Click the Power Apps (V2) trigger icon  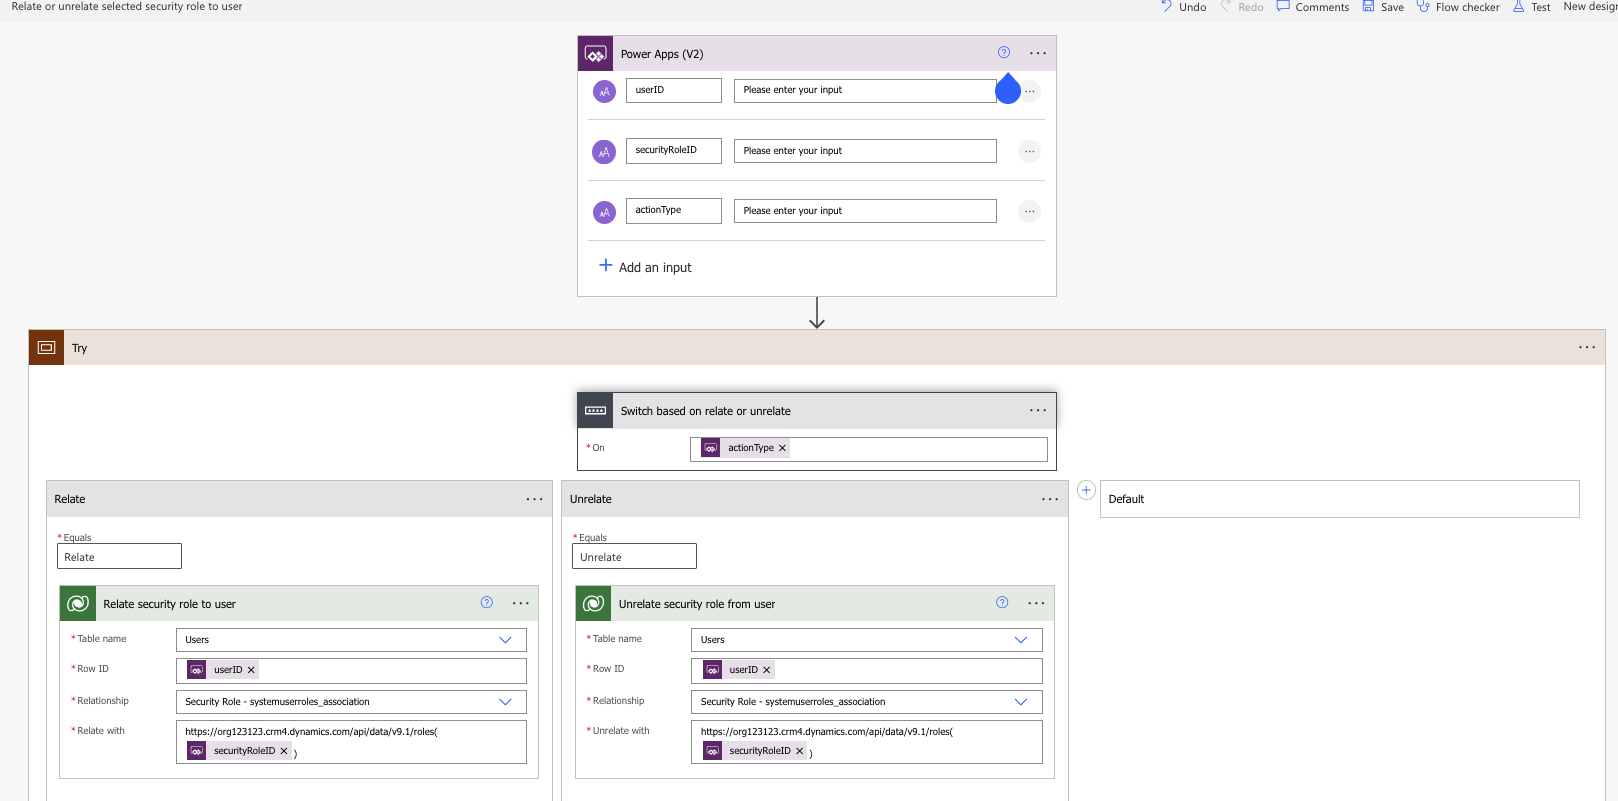pos(595,54)
